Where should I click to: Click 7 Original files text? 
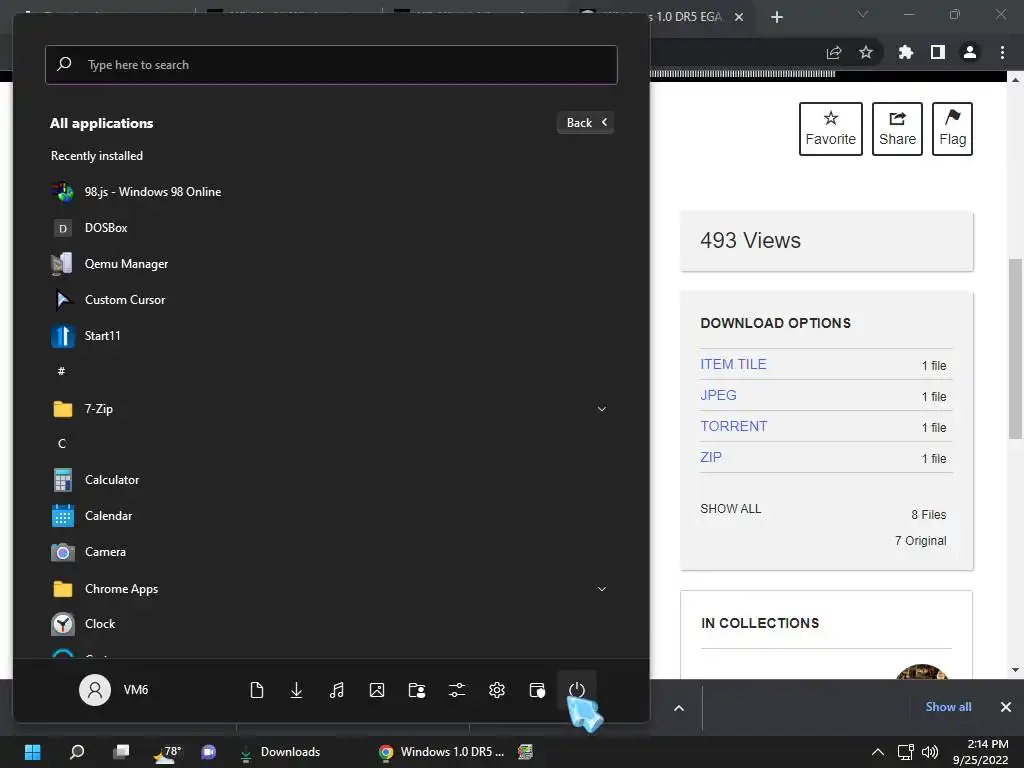[x=920, y=541]
